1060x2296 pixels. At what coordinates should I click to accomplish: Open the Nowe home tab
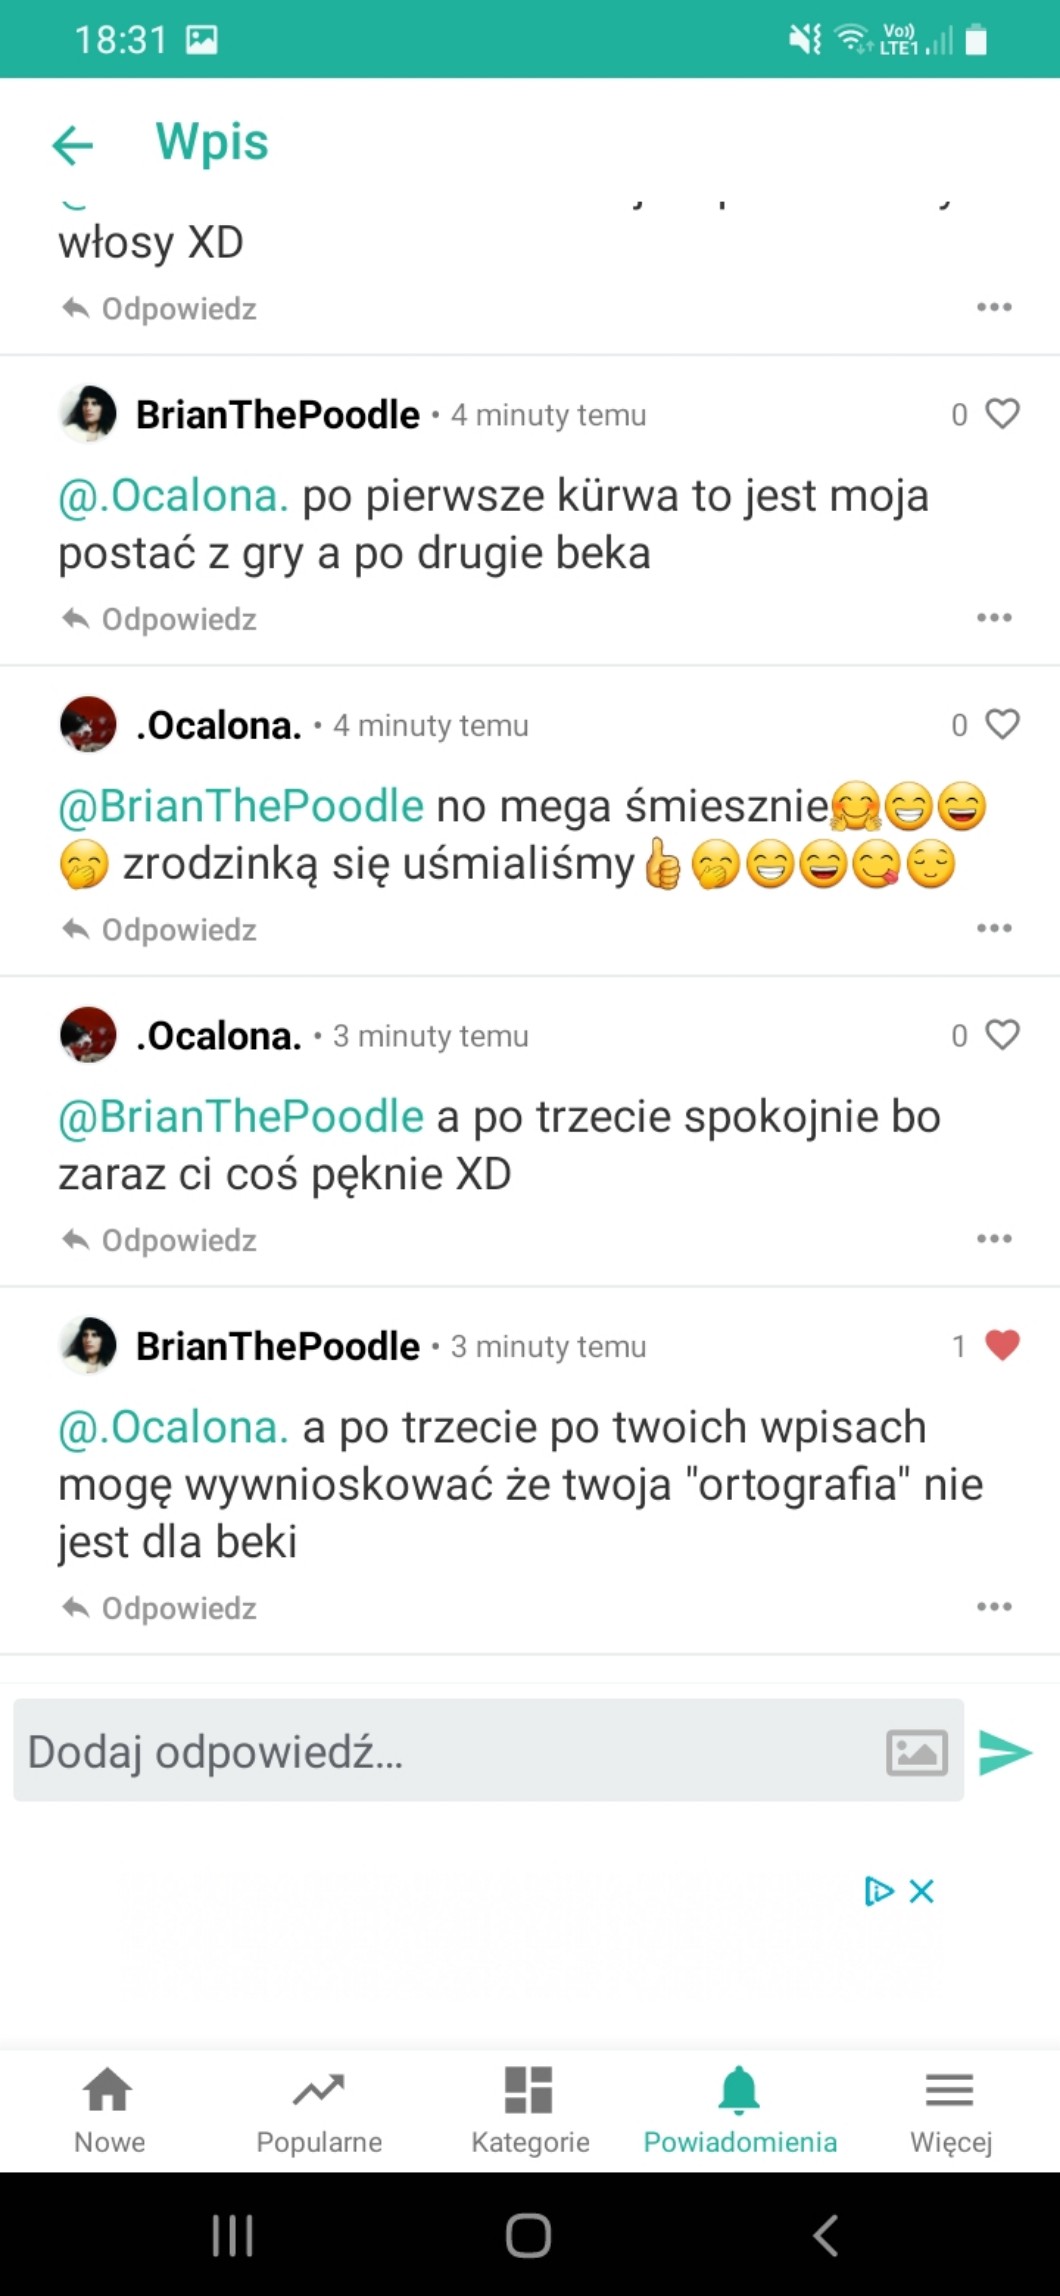(109, 2111)
